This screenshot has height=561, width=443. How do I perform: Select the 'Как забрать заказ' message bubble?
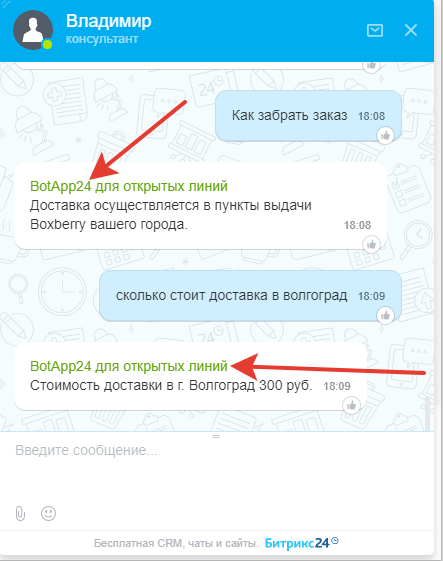coord(308,116)
